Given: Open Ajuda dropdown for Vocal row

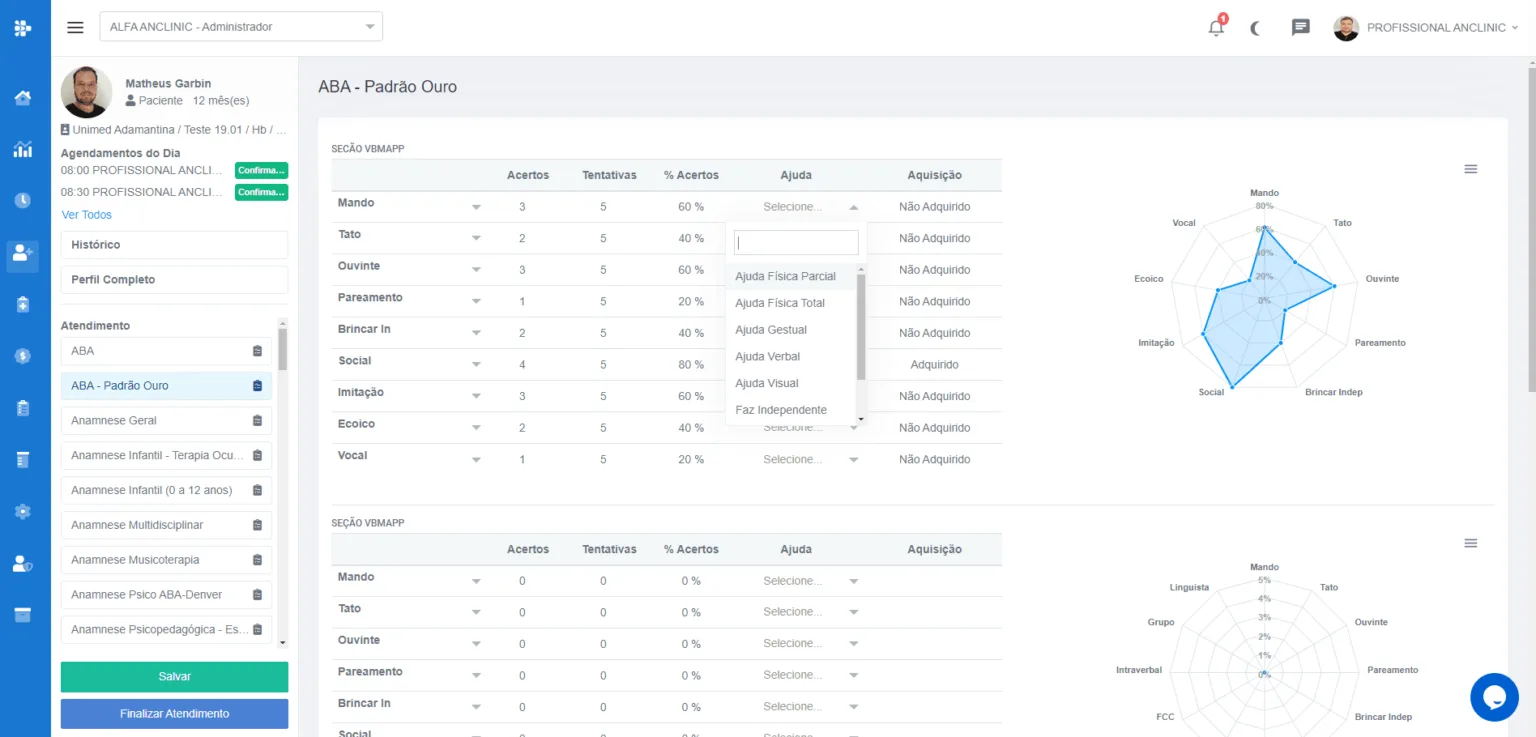Looking at the screenshot, I should (810, 460).
